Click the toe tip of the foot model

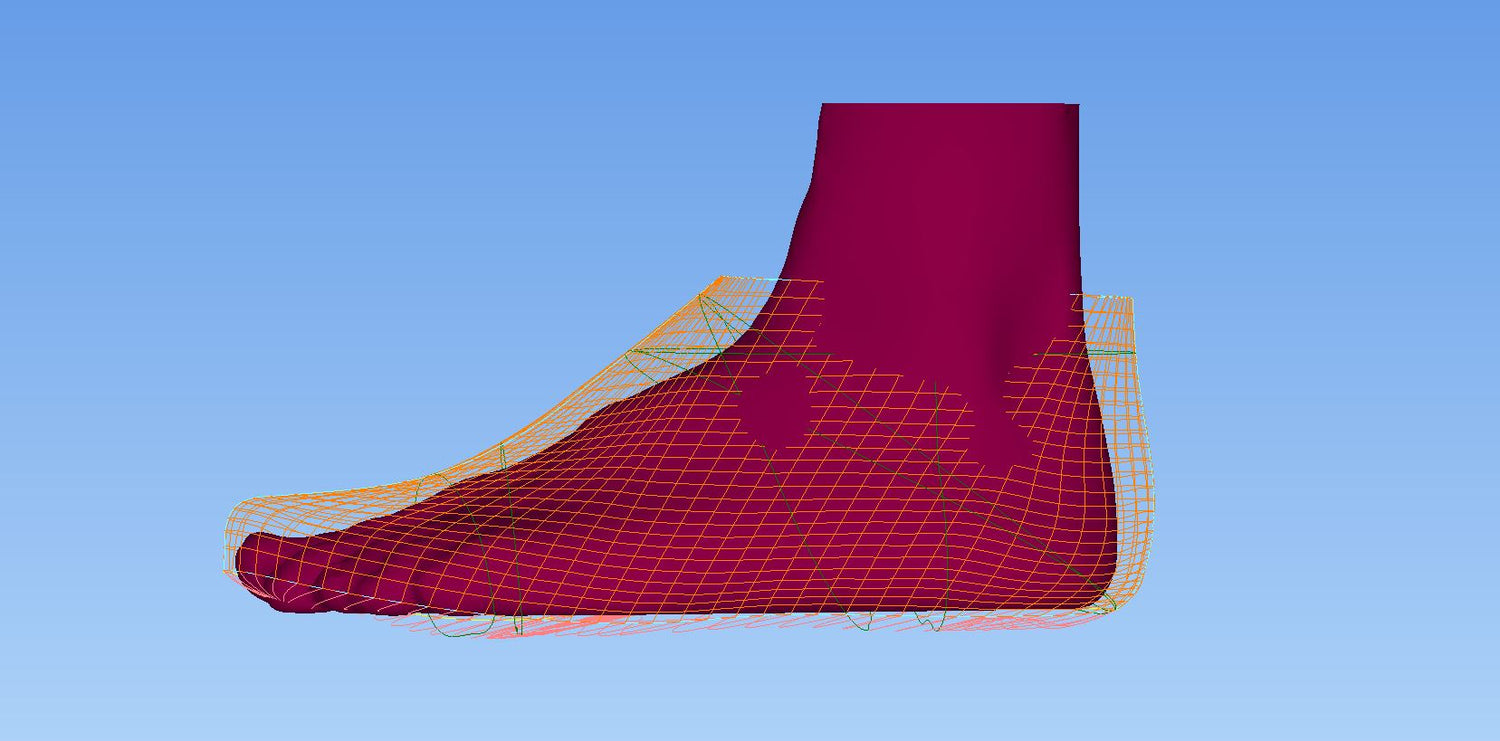pos(247,563)
